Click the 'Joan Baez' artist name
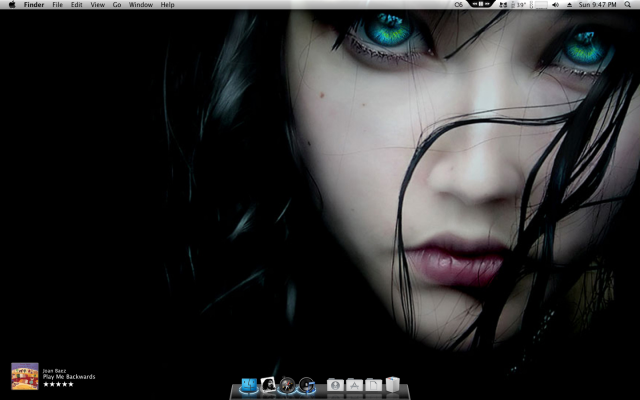This screenshot has height=400, width=640. (54, 371)
